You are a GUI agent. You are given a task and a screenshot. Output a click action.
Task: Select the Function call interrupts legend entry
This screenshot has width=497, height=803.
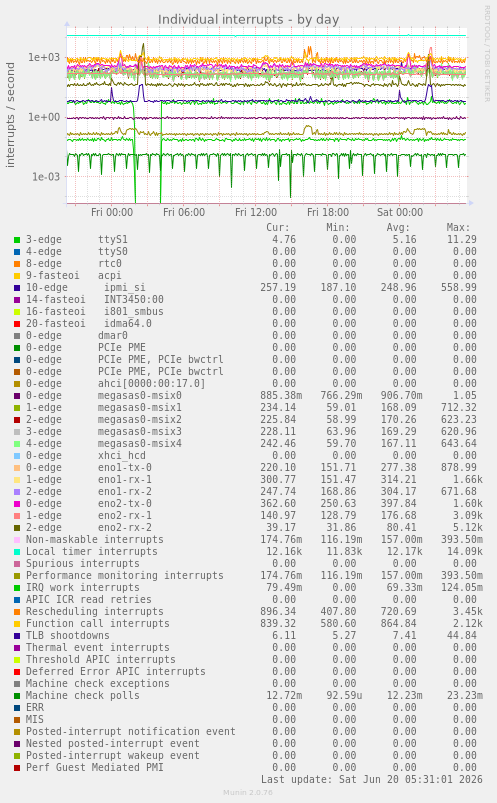[x=97, y=623]
